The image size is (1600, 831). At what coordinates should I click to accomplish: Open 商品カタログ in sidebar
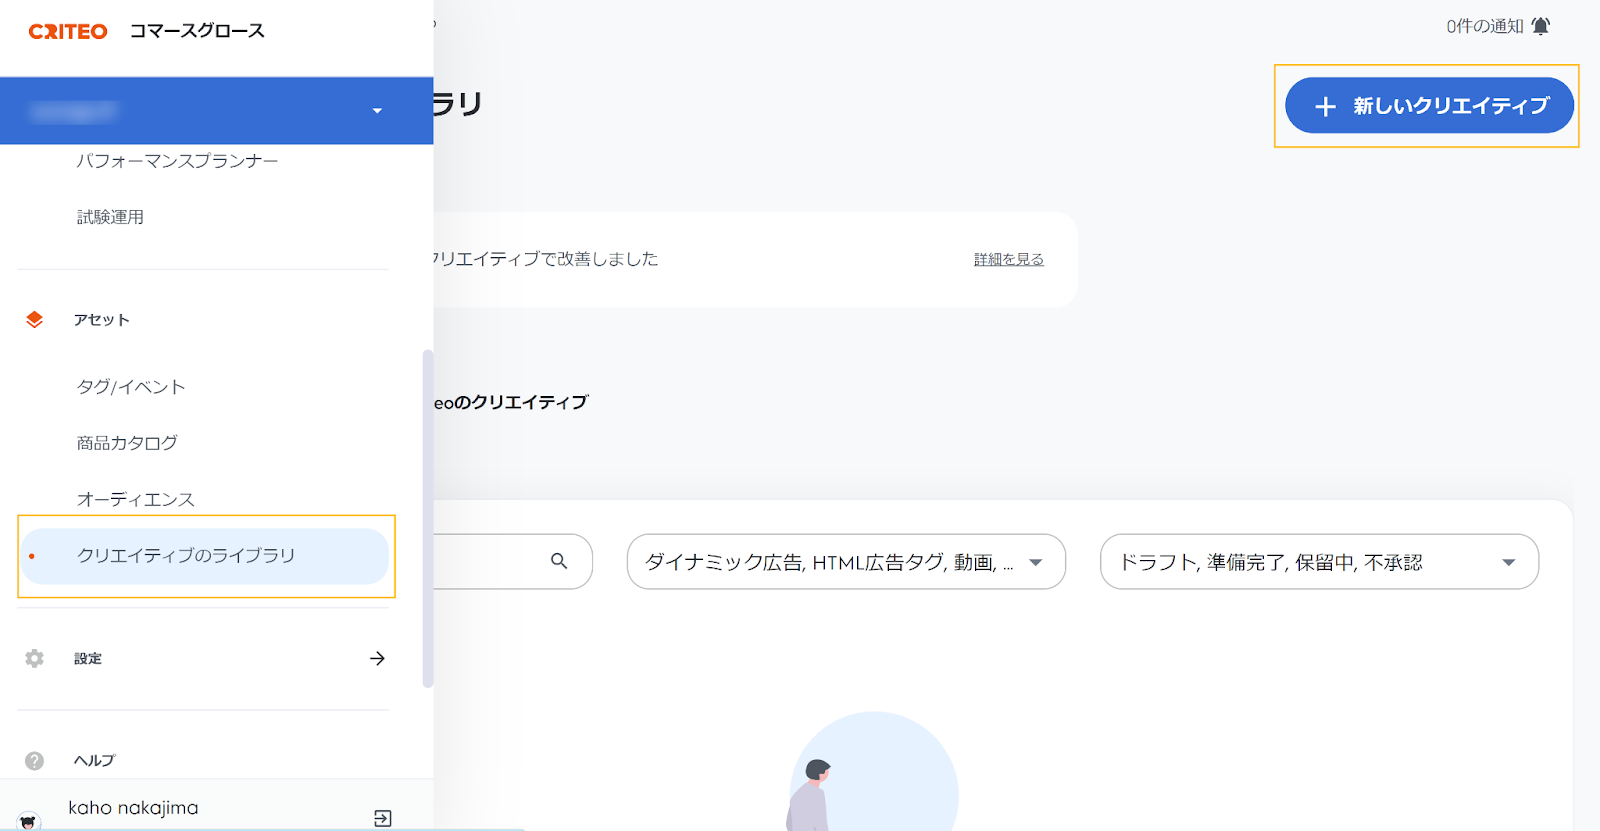pos(127,443)
